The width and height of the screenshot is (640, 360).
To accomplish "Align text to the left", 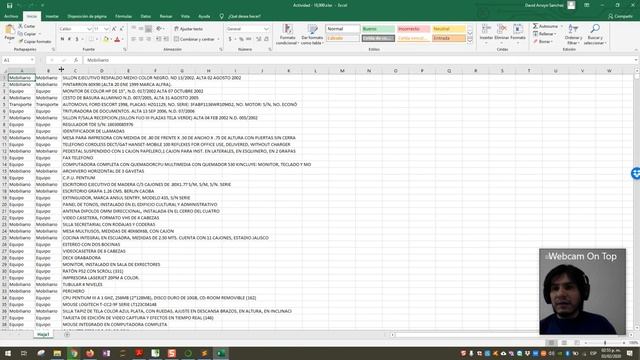I will click(x=133, y=39).
